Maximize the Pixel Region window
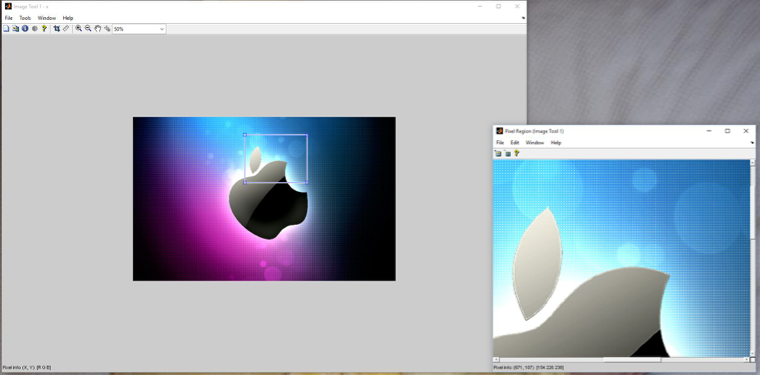This screenshot has width=760, height=375. tap(728, 131)
